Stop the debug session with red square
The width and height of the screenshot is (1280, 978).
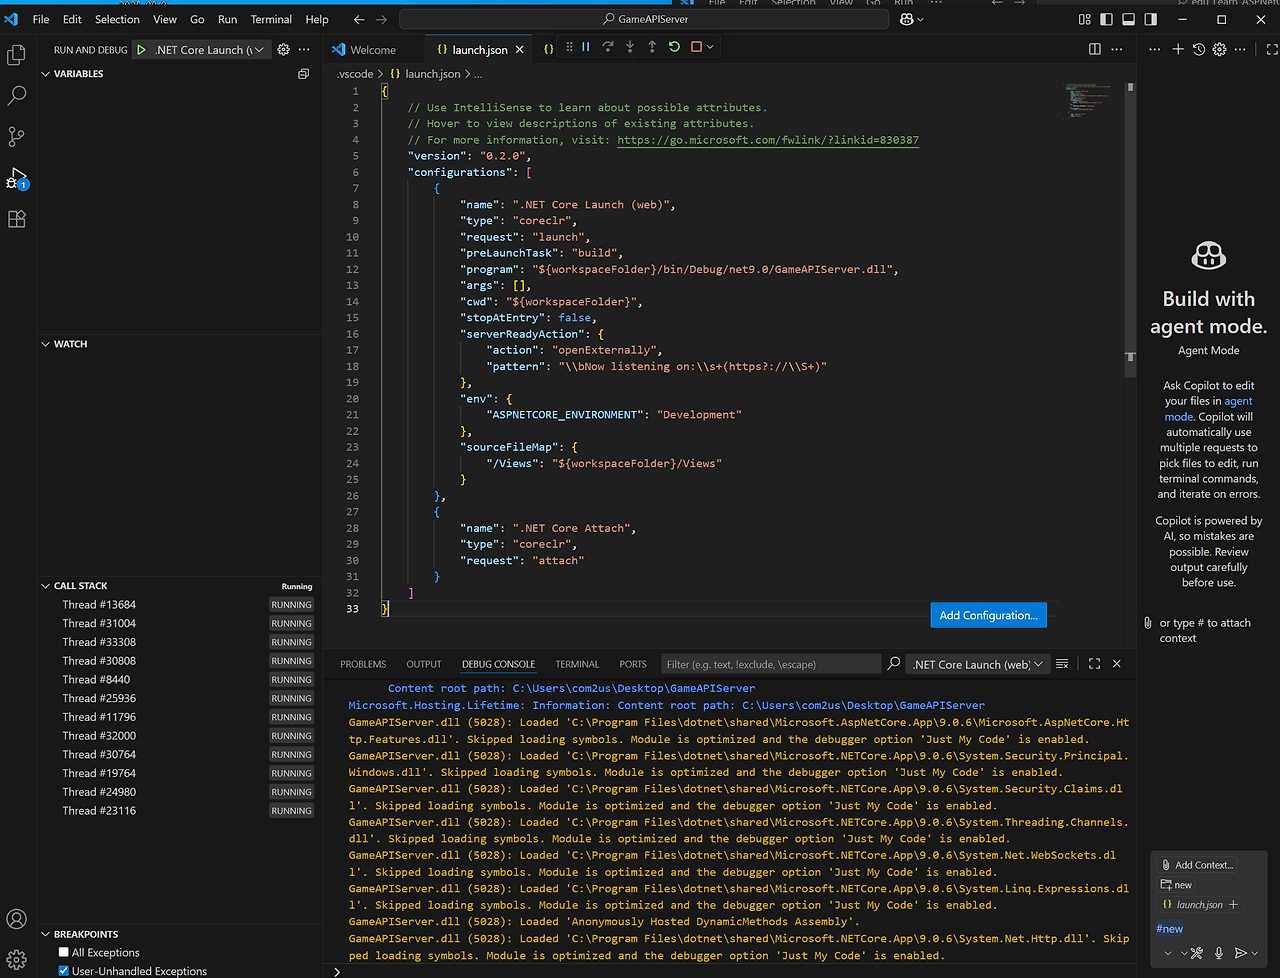click(697, 47)
